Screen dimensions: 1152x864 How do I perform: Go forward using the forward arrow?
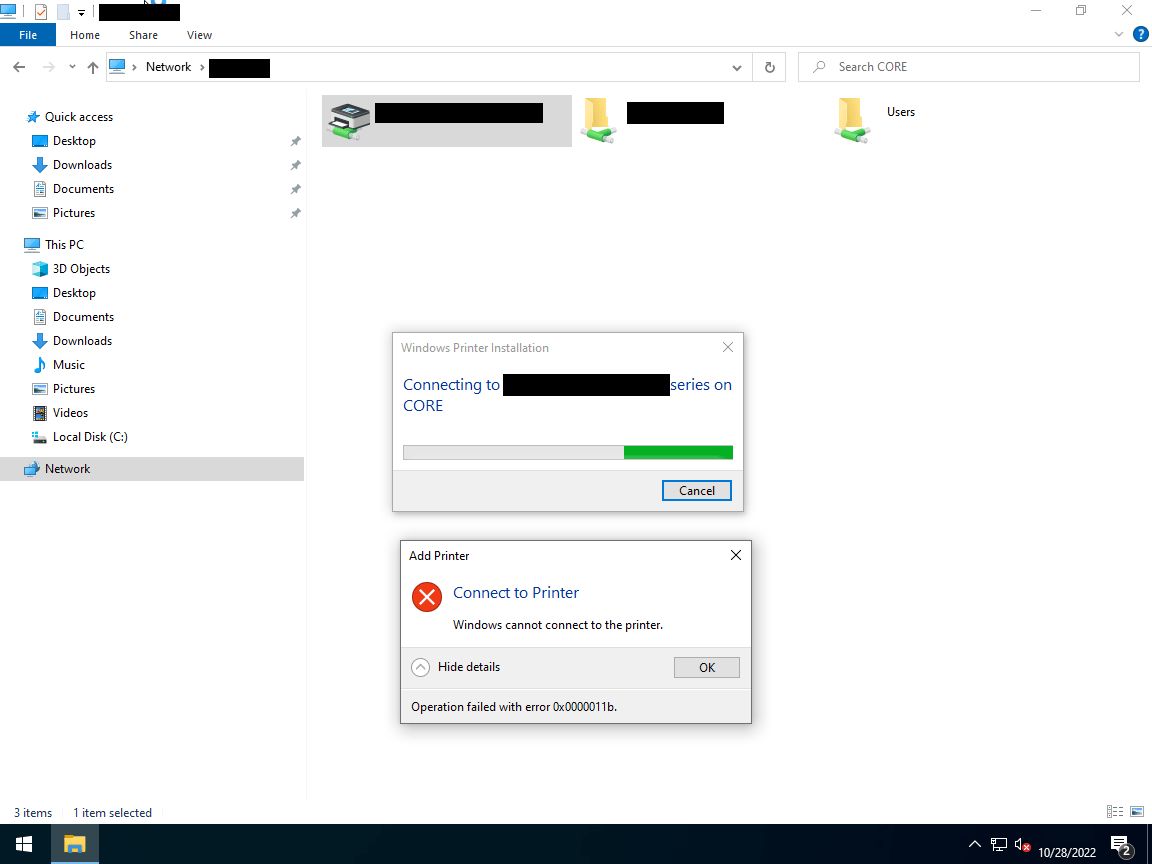tap(48, 67)
